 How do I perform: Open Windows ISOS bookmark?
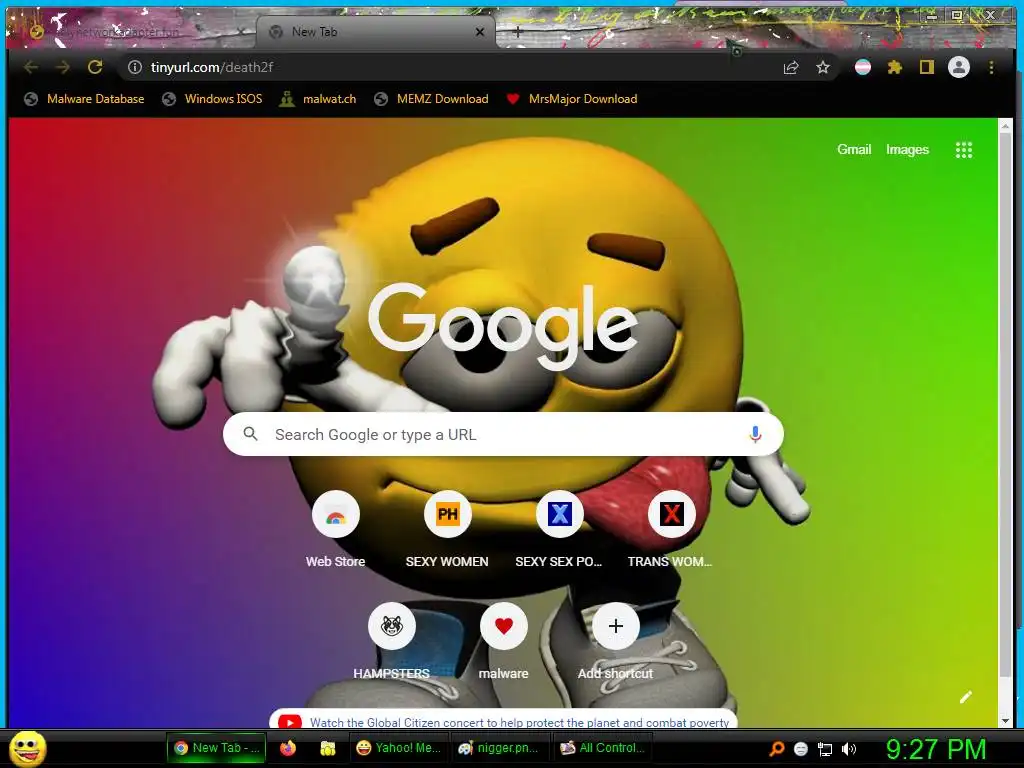click(213, 99)
